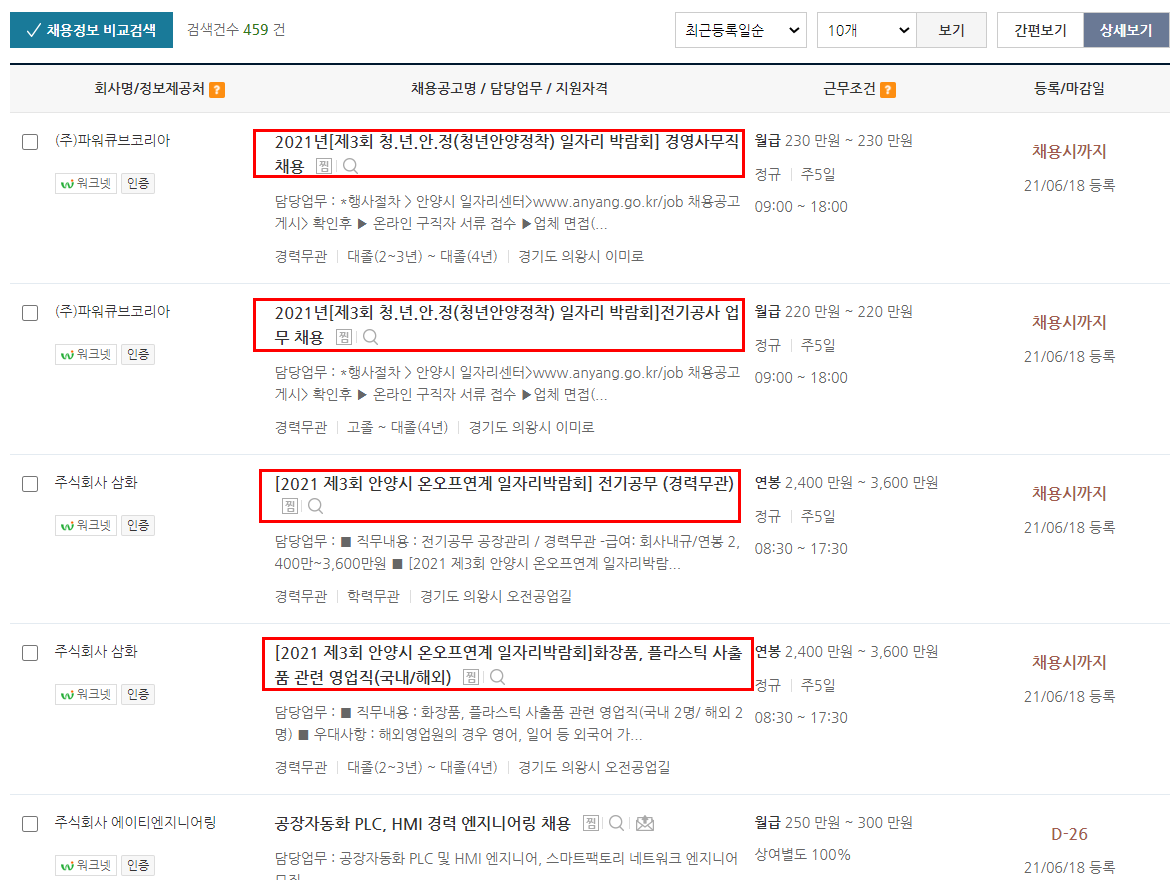Click the 채용정보 비교검색 button

click(92, 30)
